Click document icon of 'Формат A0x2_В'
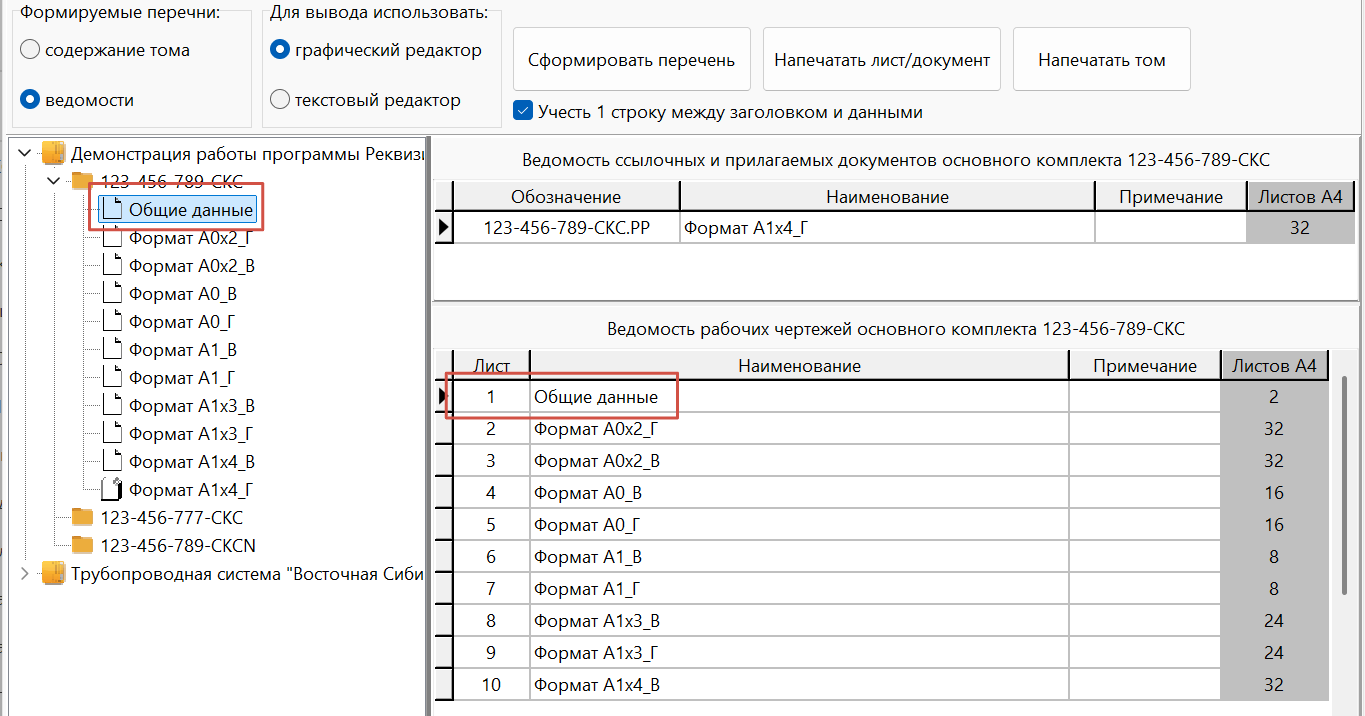The image size is (1365, 716). 113,266
